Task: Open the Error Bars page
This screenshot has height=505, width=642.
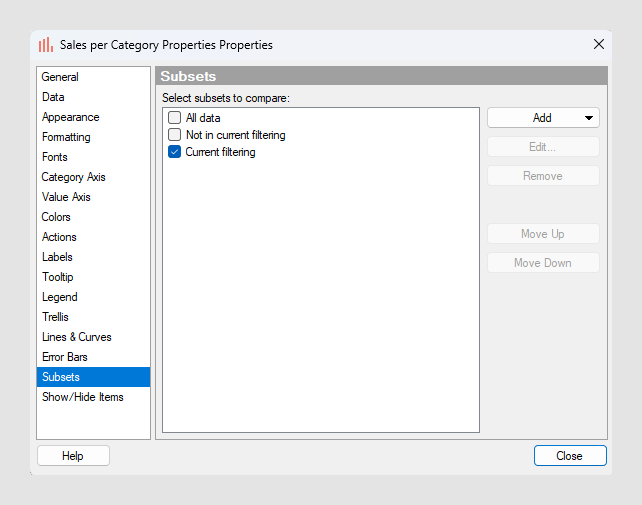Action: (65, 357)
